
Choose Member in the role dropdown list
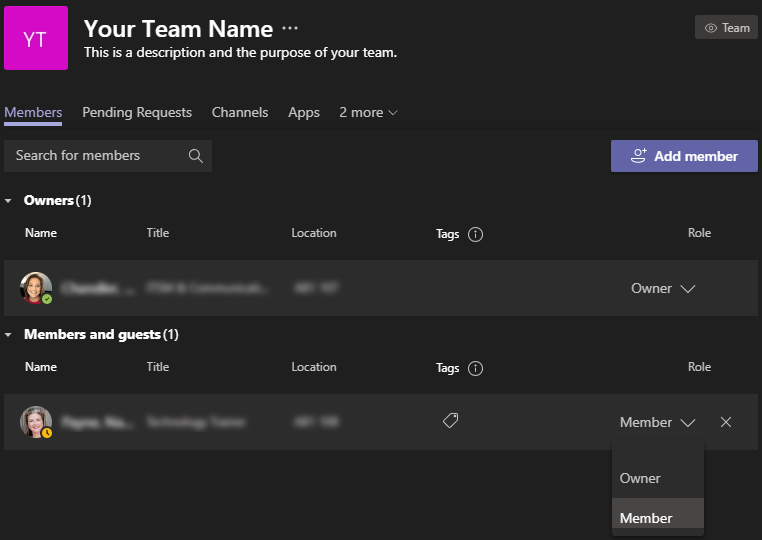pyautogui.click(x=646, y=517)
